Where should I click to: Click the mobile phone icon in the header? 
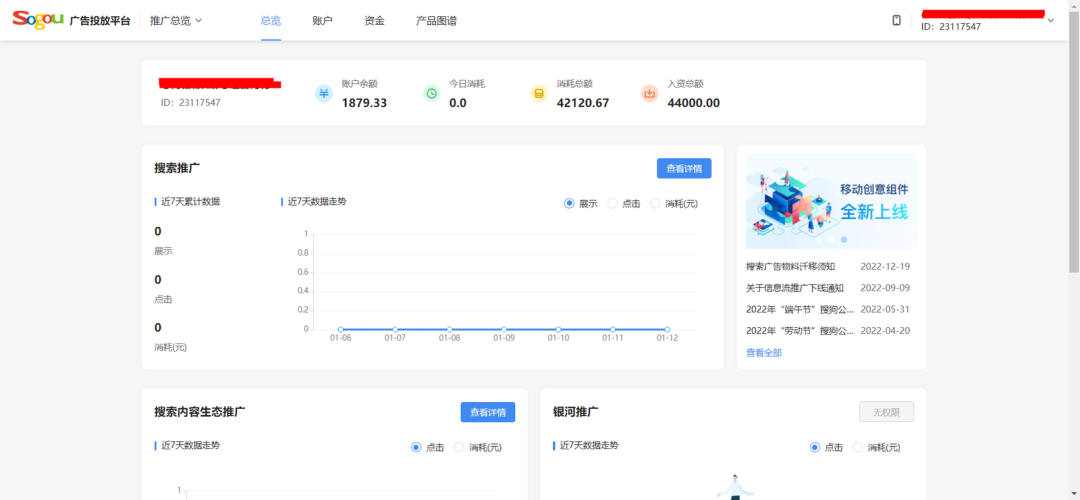[x=897, y=20]
